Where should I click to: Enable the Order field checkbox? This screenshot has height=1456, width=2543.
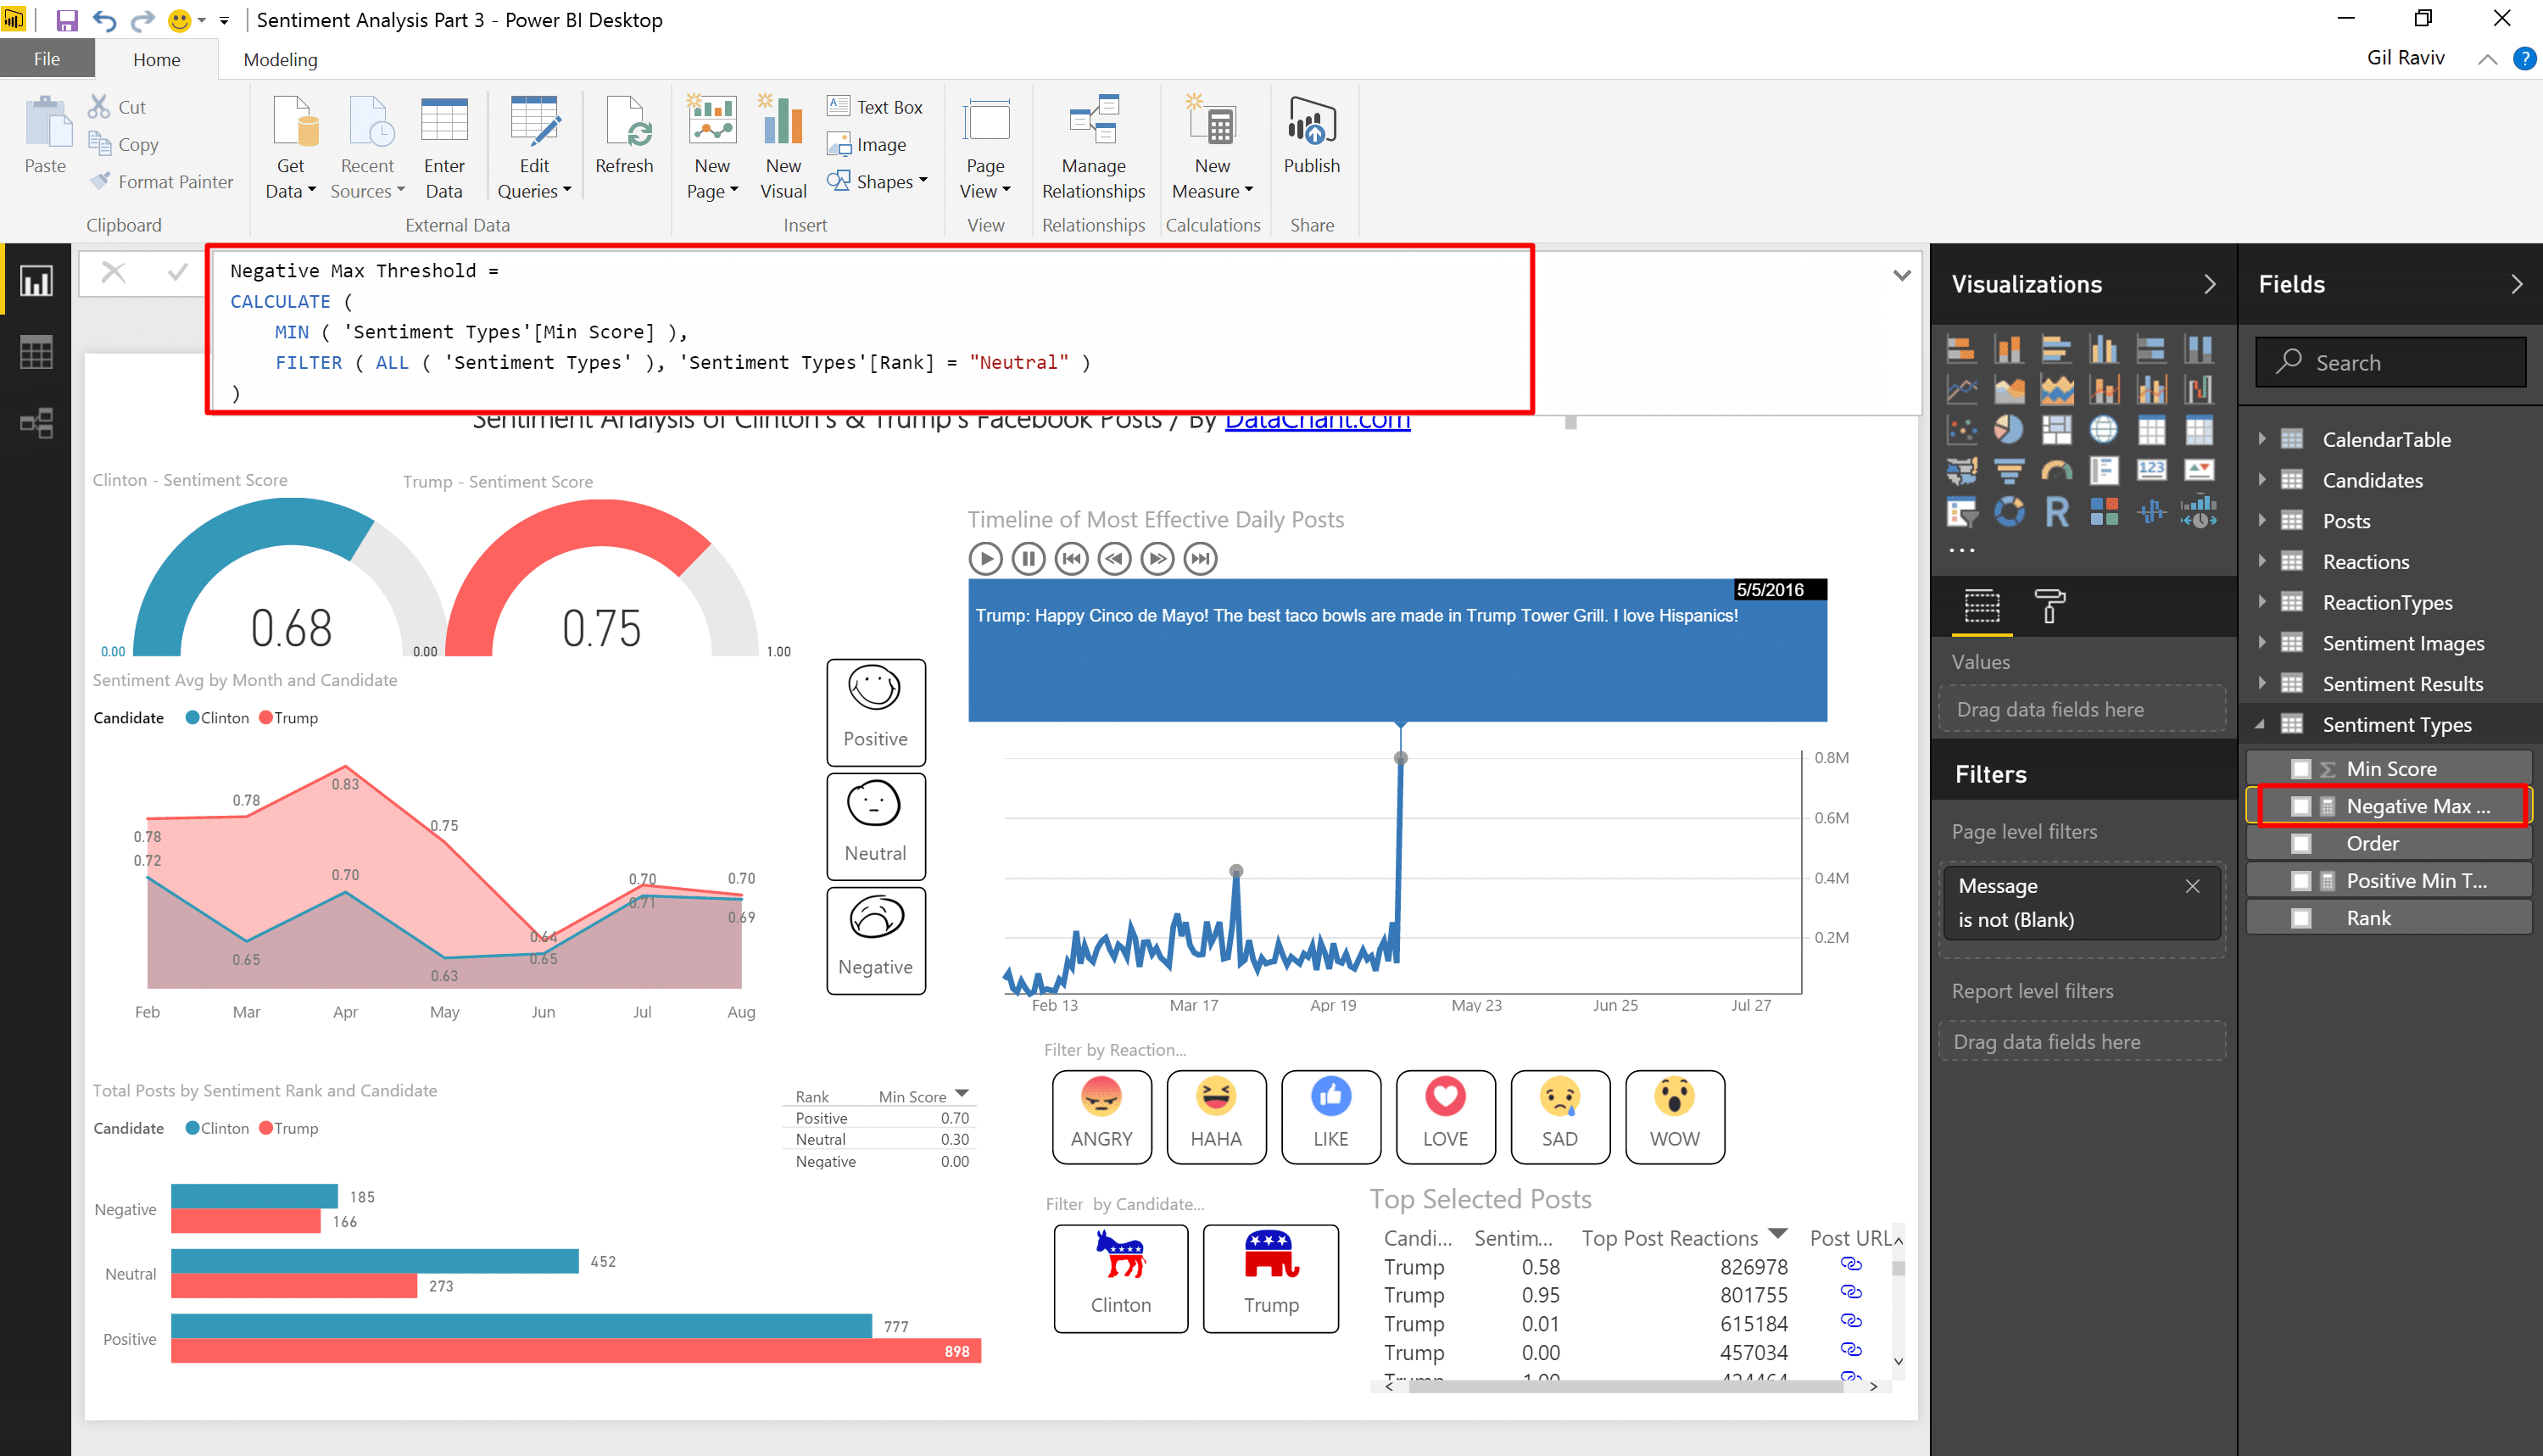pyautogui.click(x=2301, y=843)
